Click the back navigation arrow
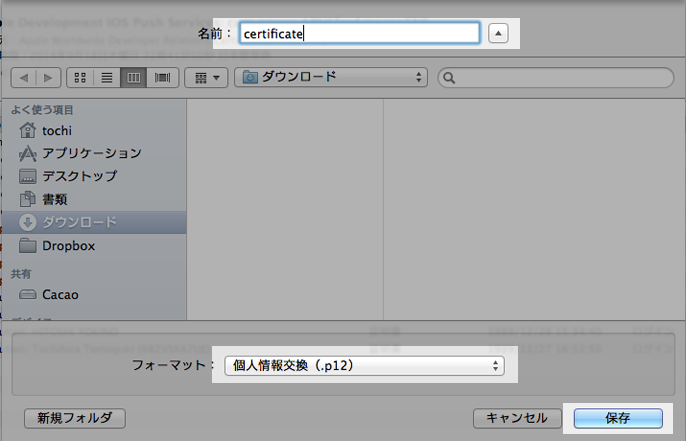 point(24,78)
